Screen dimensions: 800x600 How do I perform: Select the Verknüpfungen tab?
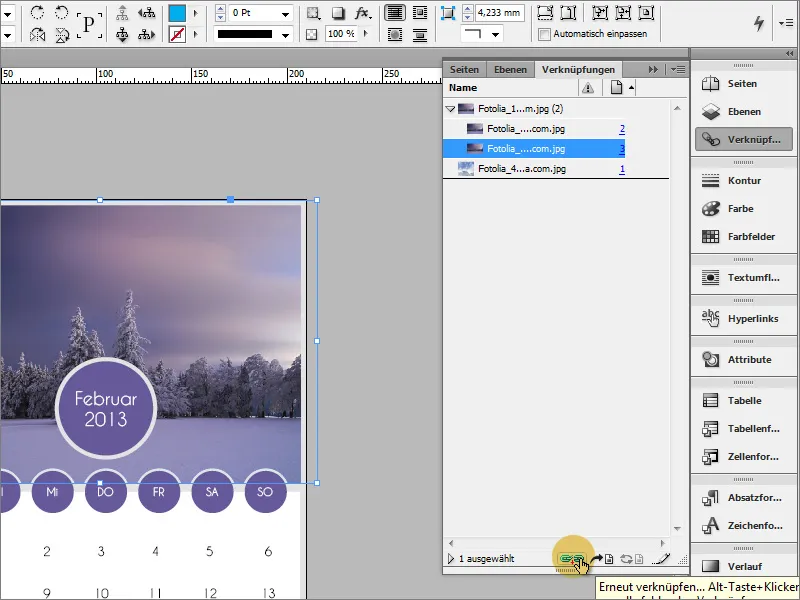pyautogui.click(x=578, y=69)
